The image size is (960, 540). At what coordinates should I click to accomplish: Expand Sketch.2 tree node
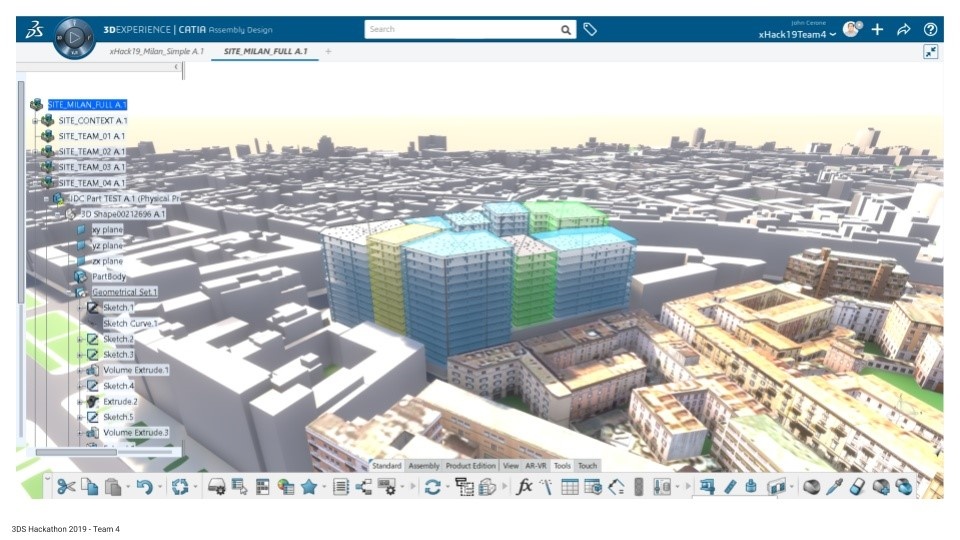[x=80, y=339]
